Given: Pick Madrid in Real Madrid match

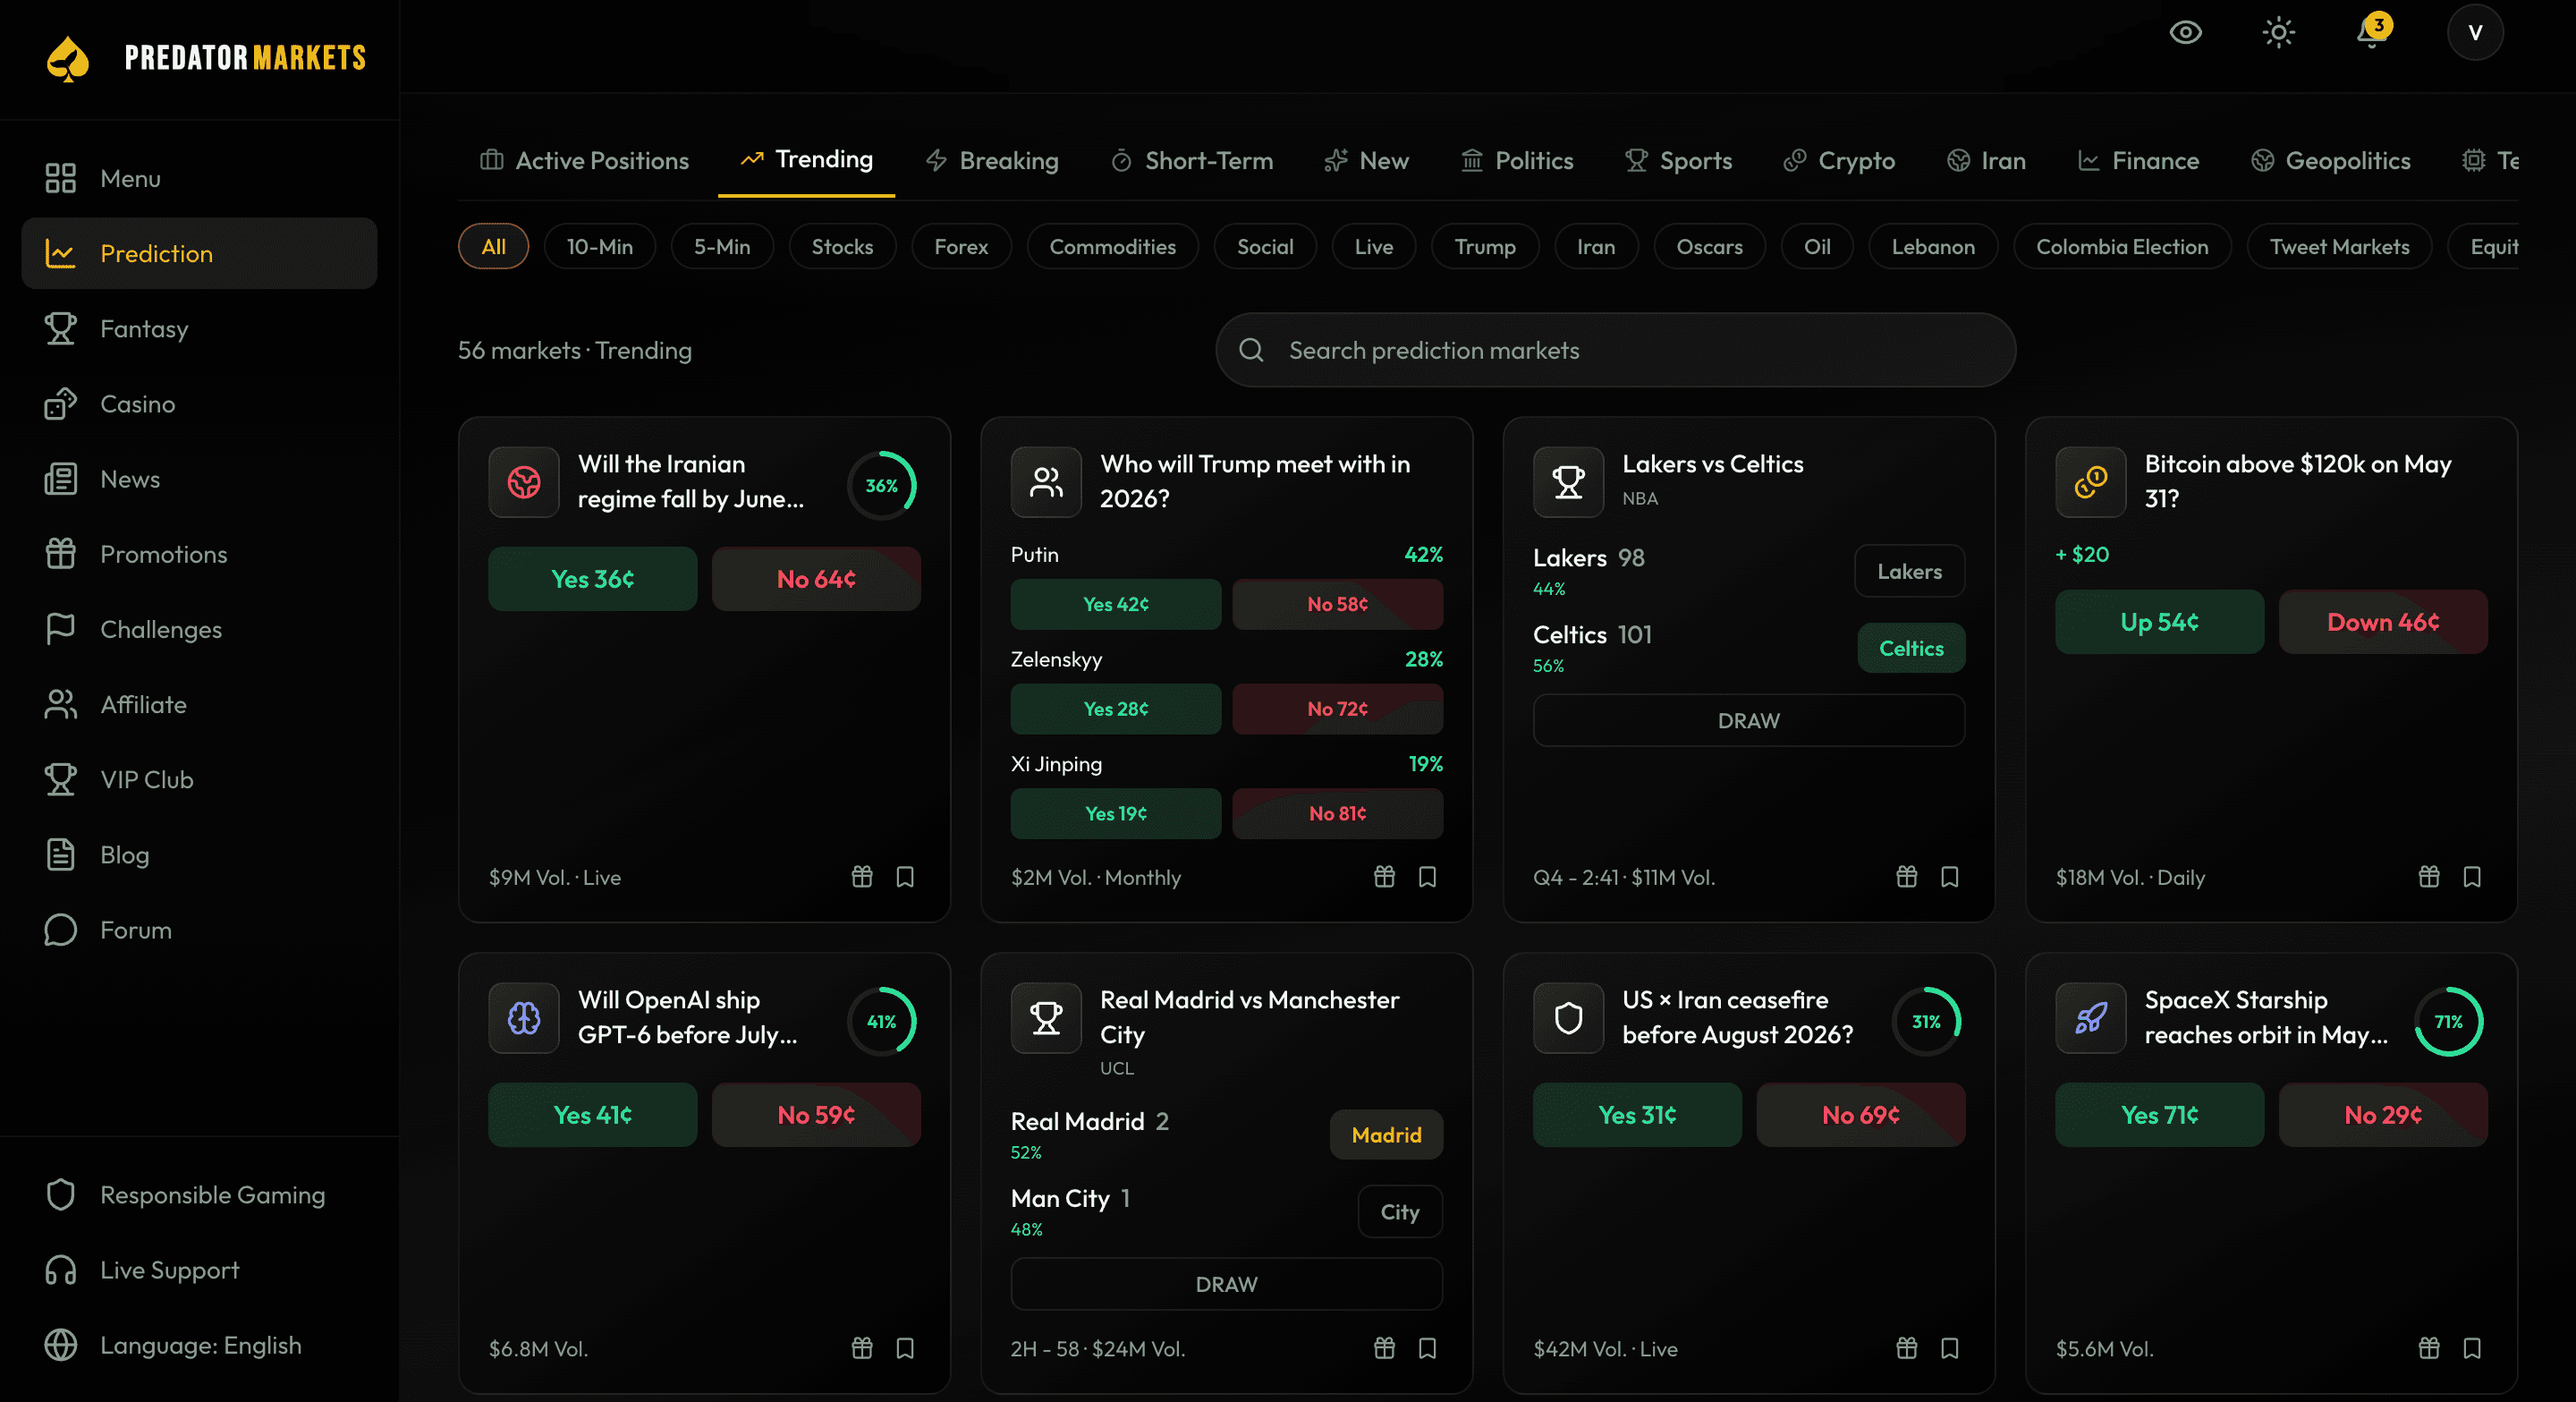Looking at the screenshot, I should pyautogui.click(x=1386, y=1134).
